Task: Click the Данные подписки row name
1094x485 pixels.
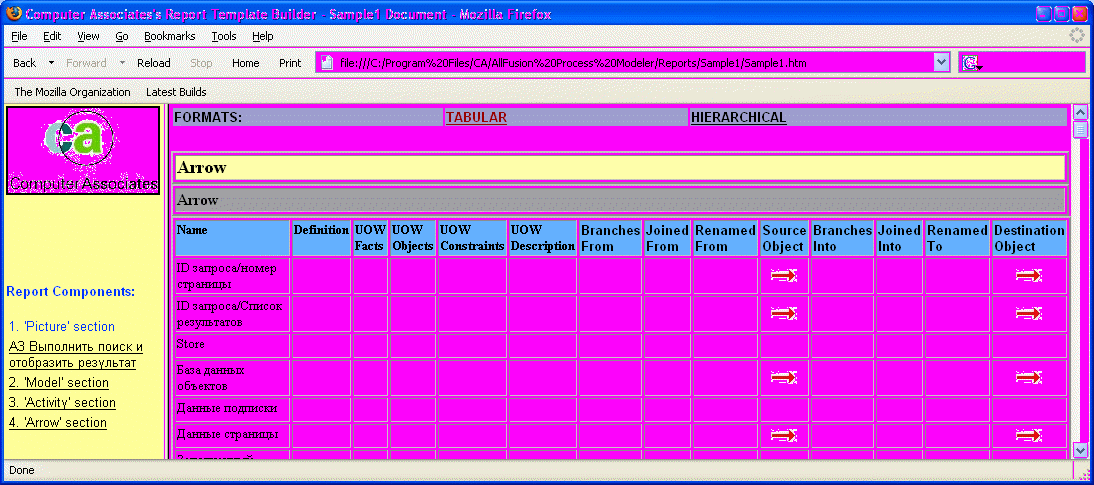Action: (x=227, y=408)
